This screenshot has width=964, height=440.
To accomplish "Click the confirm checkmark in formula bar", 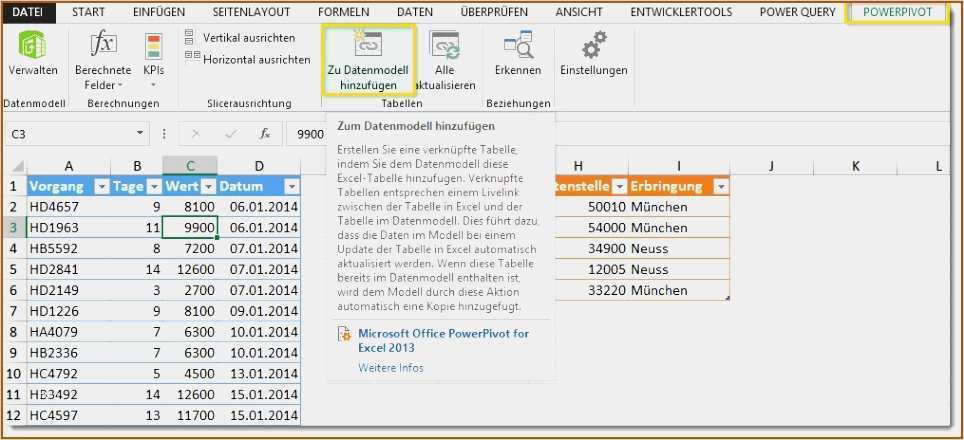I will pos(231,133).
